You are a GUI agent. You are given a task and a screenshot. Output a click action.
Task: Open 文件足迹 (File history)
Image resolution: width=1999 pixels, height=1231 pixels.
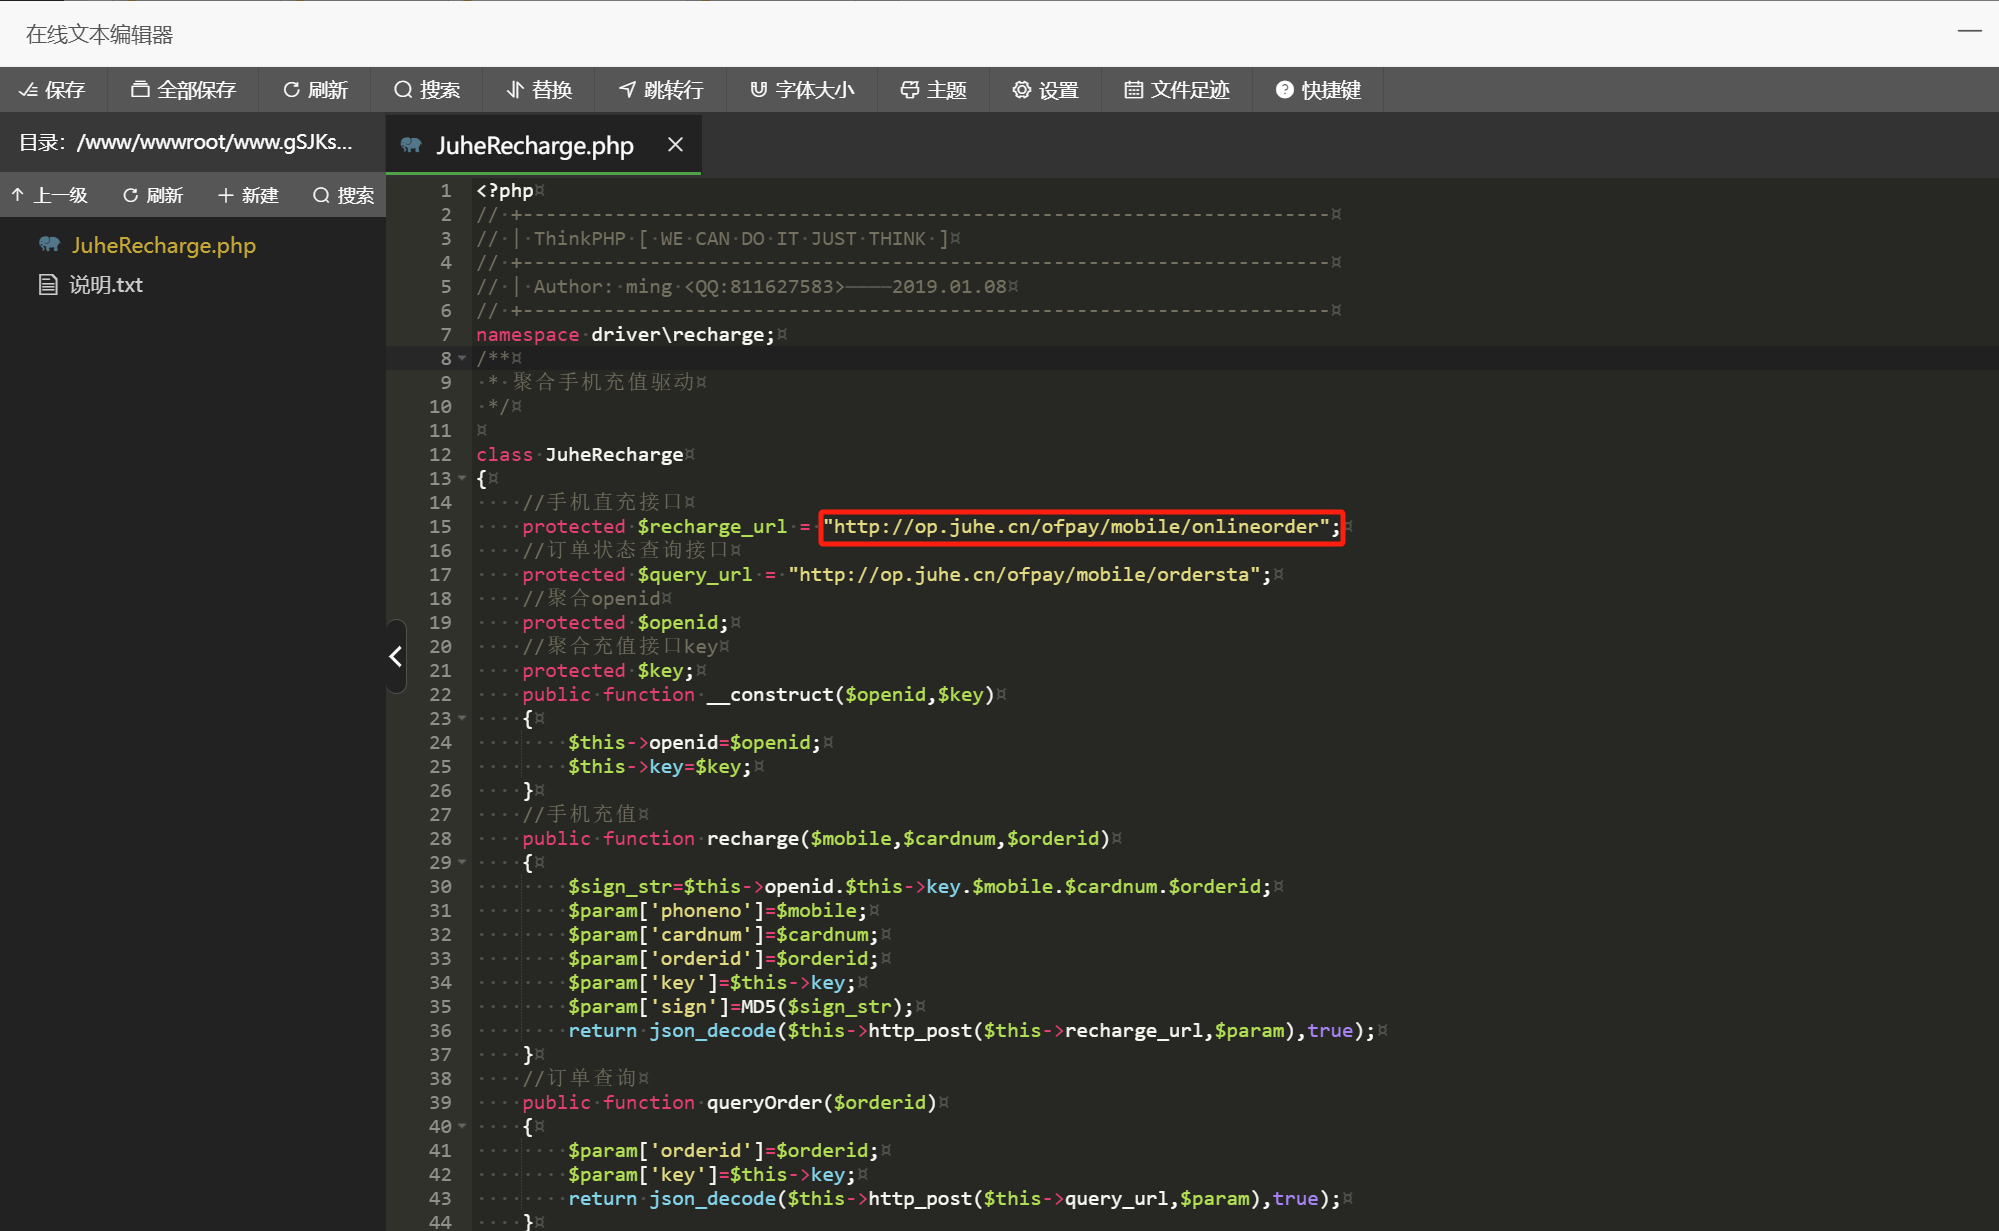tap(1177, 90)
